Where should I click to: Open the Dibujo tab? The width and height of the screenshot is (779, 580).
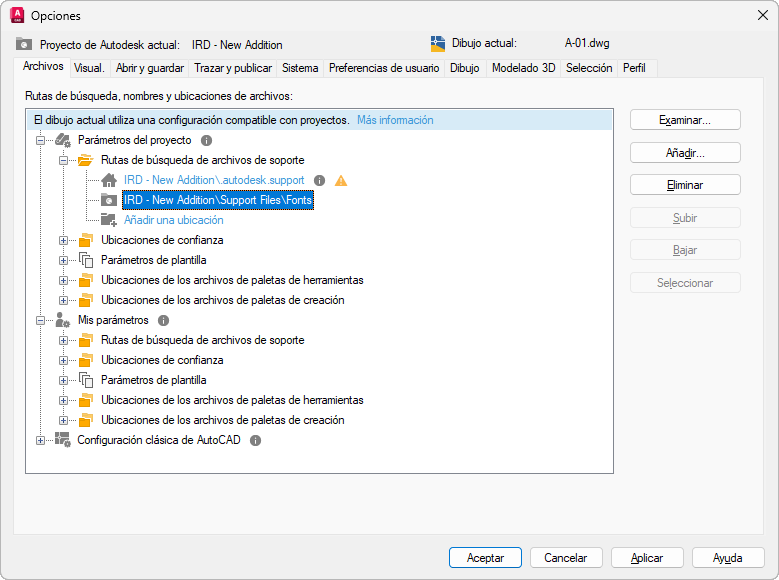pos(465,68)
